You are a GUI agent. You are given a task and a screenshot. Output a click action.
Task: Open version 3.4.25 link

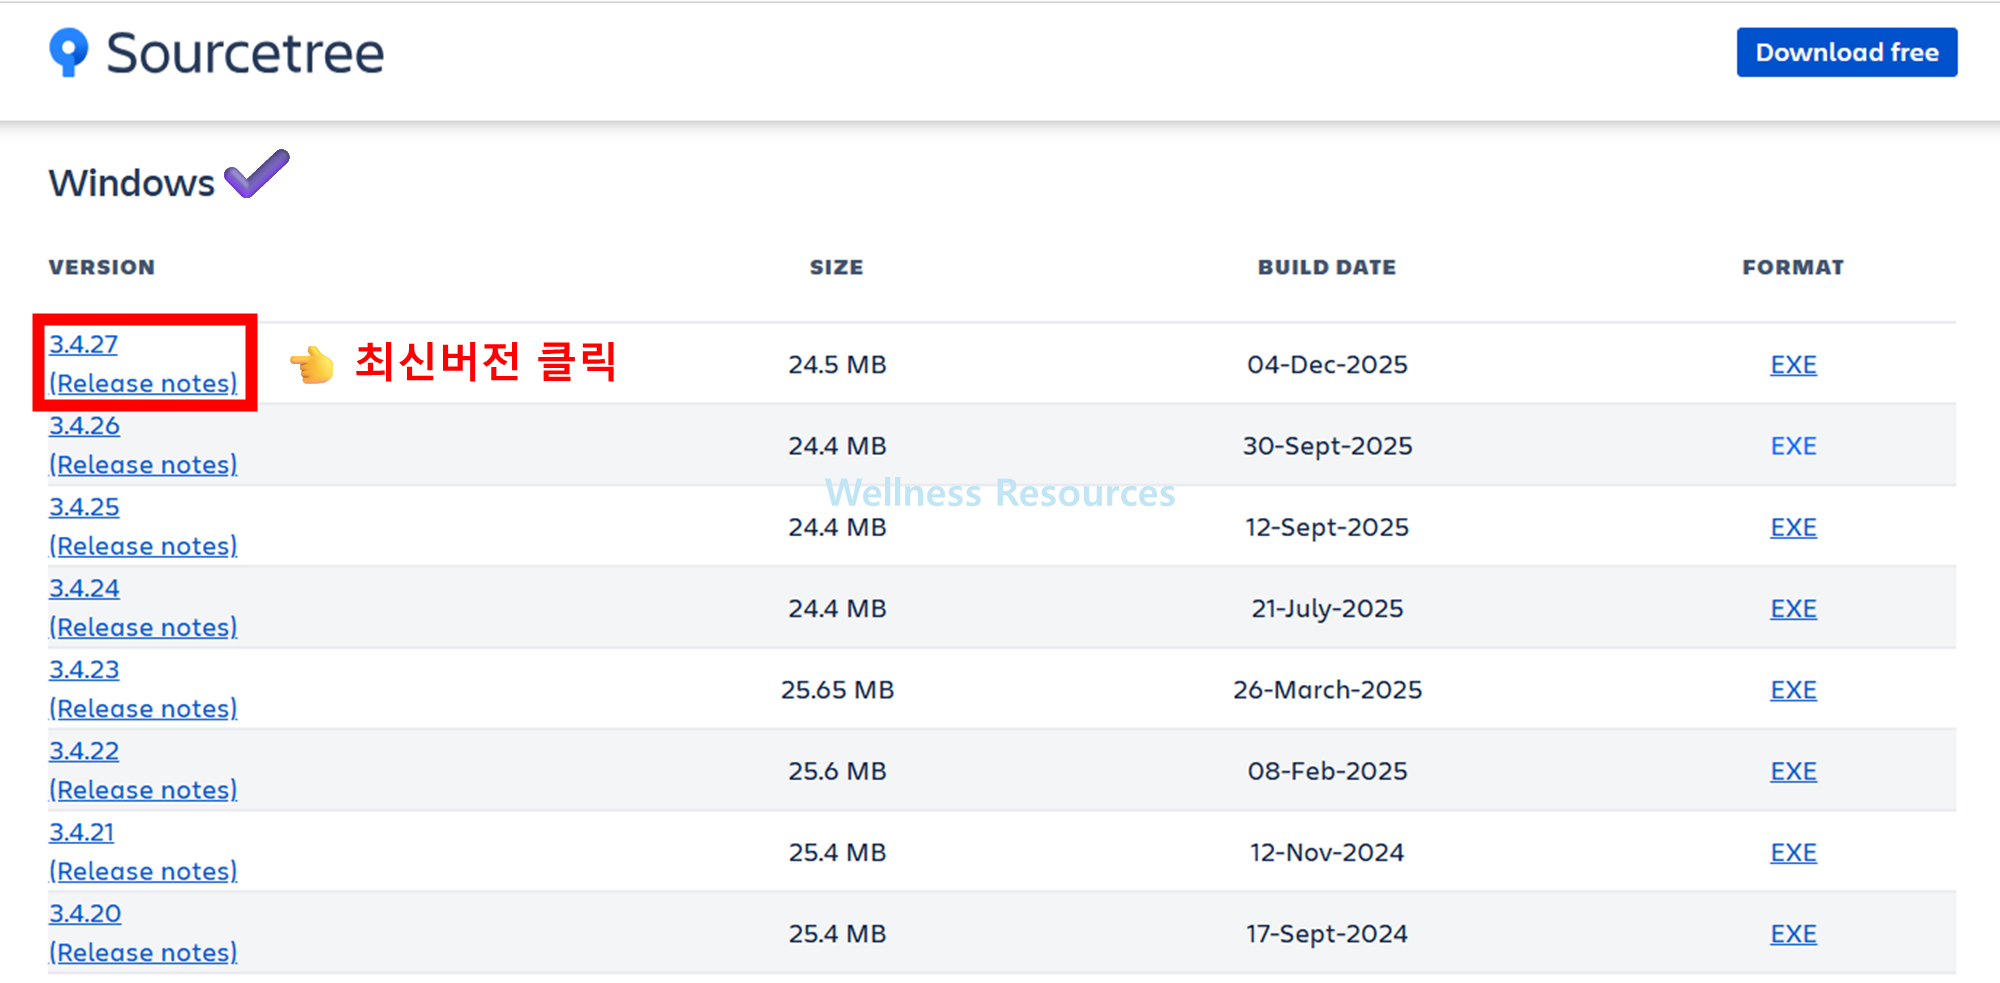pyautogui.click(x=85, y=507)
